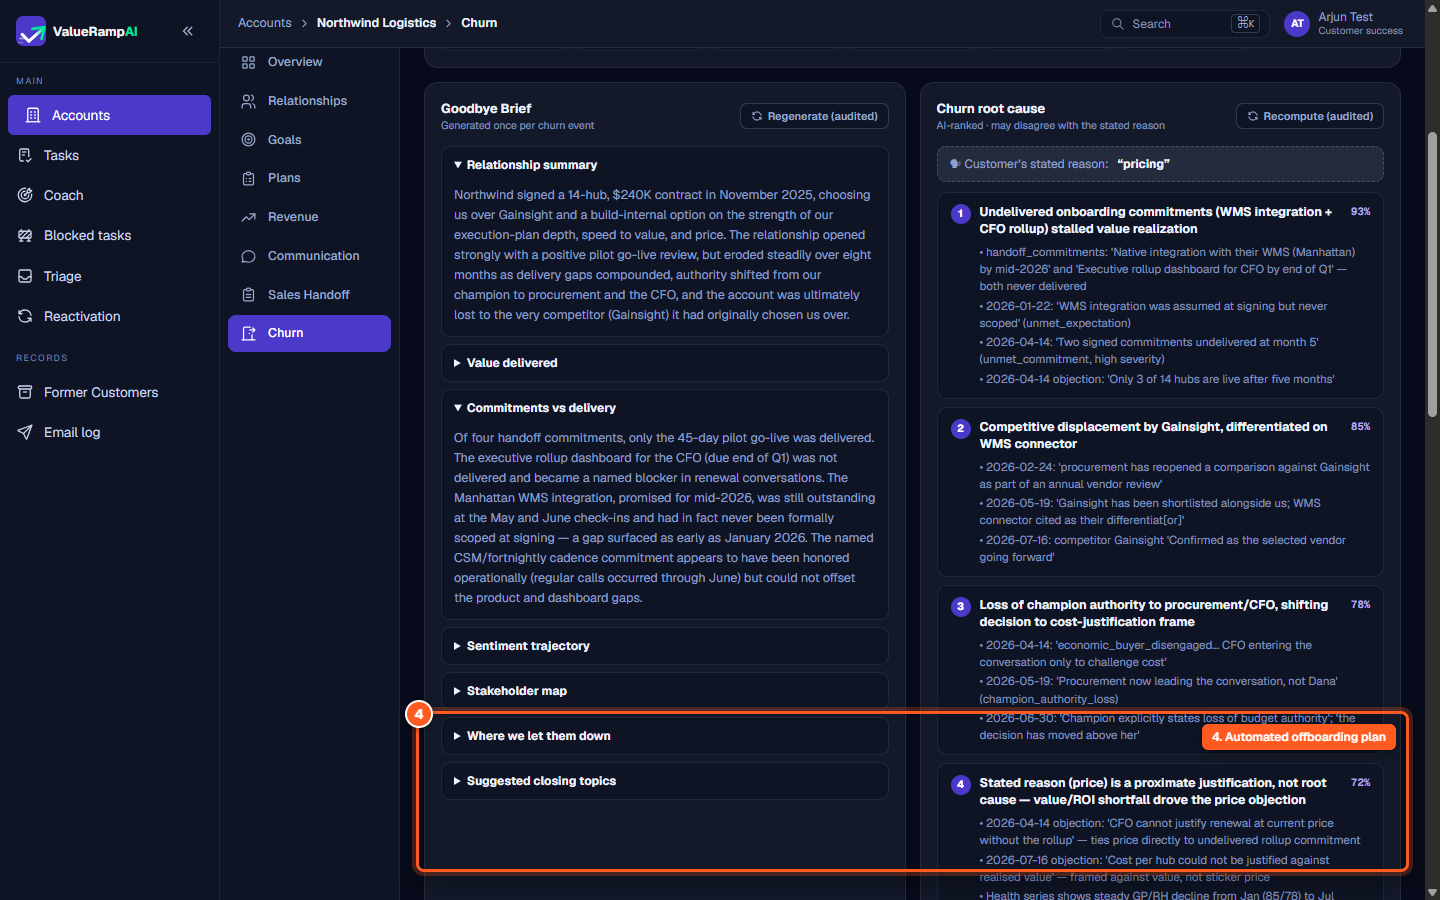Click the Regenerate refresh icon
The width and height of the screenshot is (1440, 900).
[x=757, y=116]
